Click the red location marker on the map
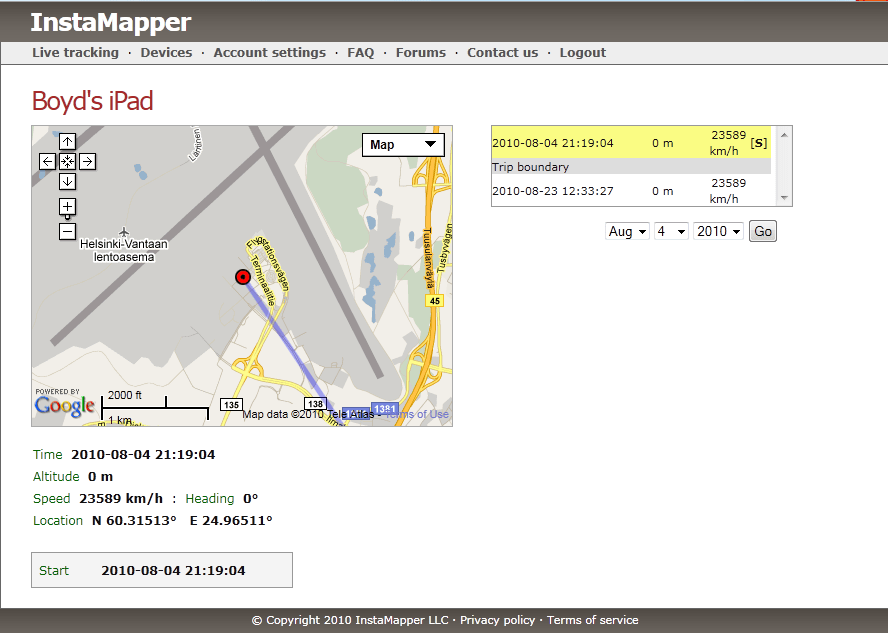888x633 pixels. click(x=243, y=277)
